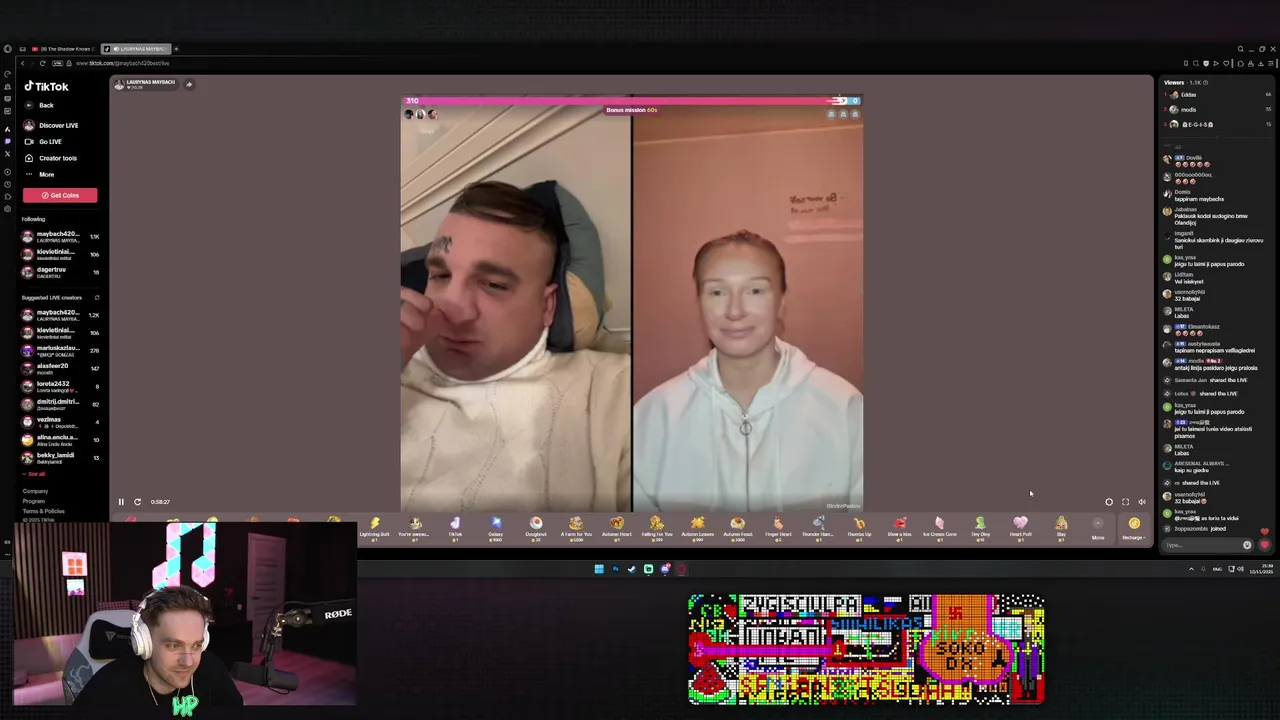This screenshot has height=720, width=1280.
Task: Send the Falling for You gift
Action: tap(657, 528)
